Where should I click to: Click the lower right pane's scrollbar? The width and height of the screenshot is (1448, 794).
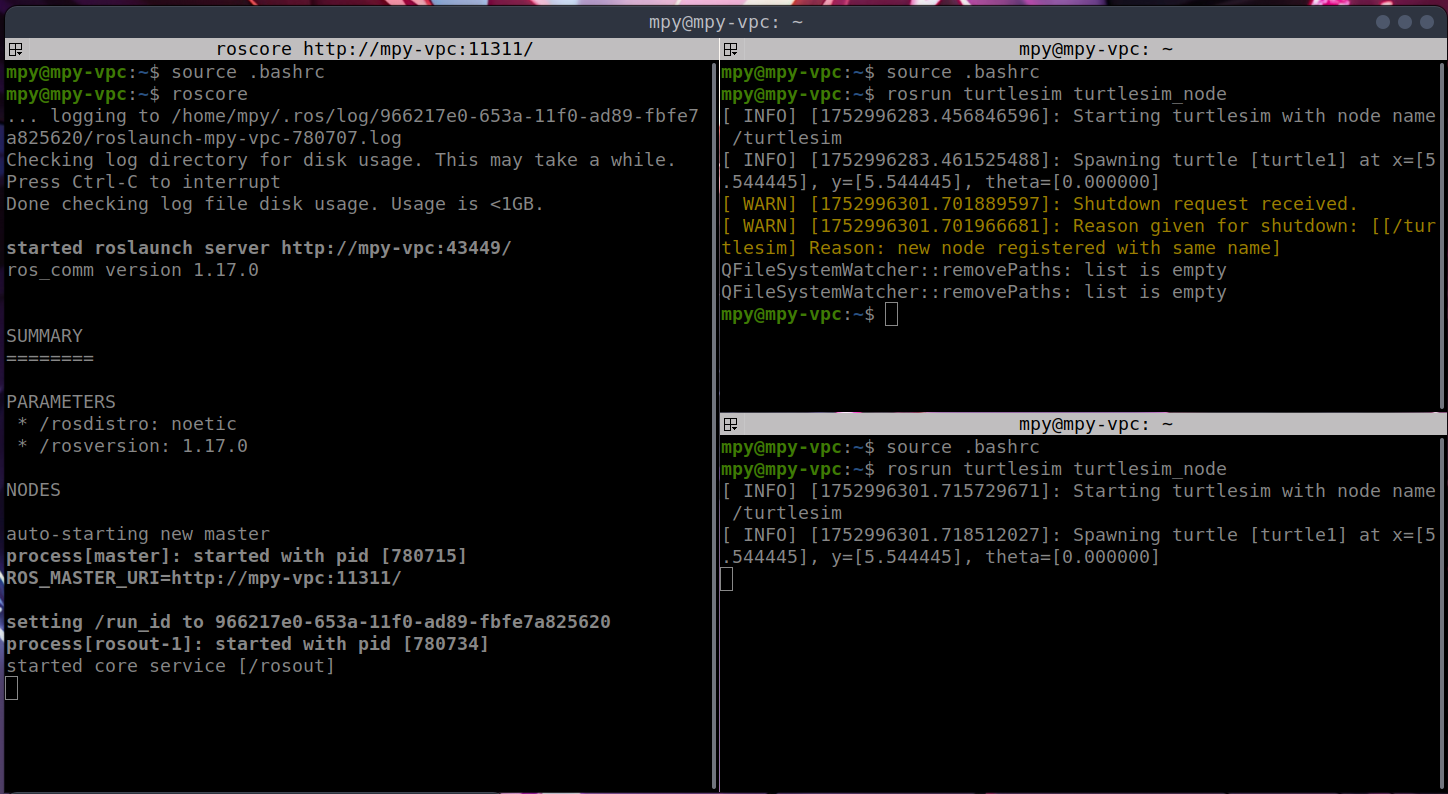[1441, 600]
